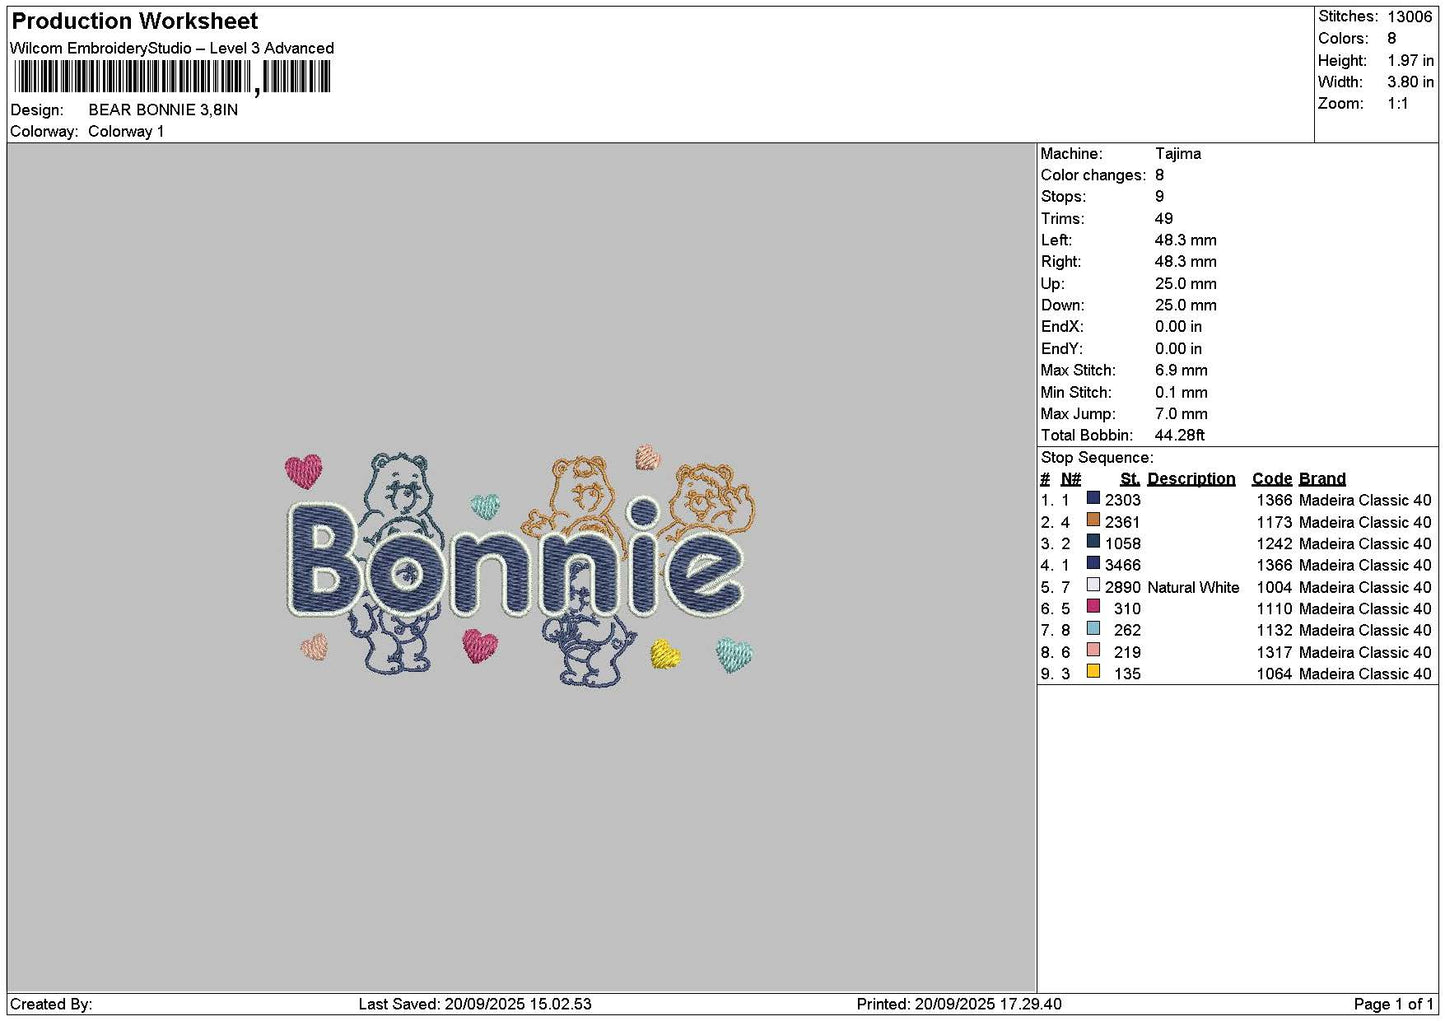Select the Up value 25.0 mm

coord(1186,284)
